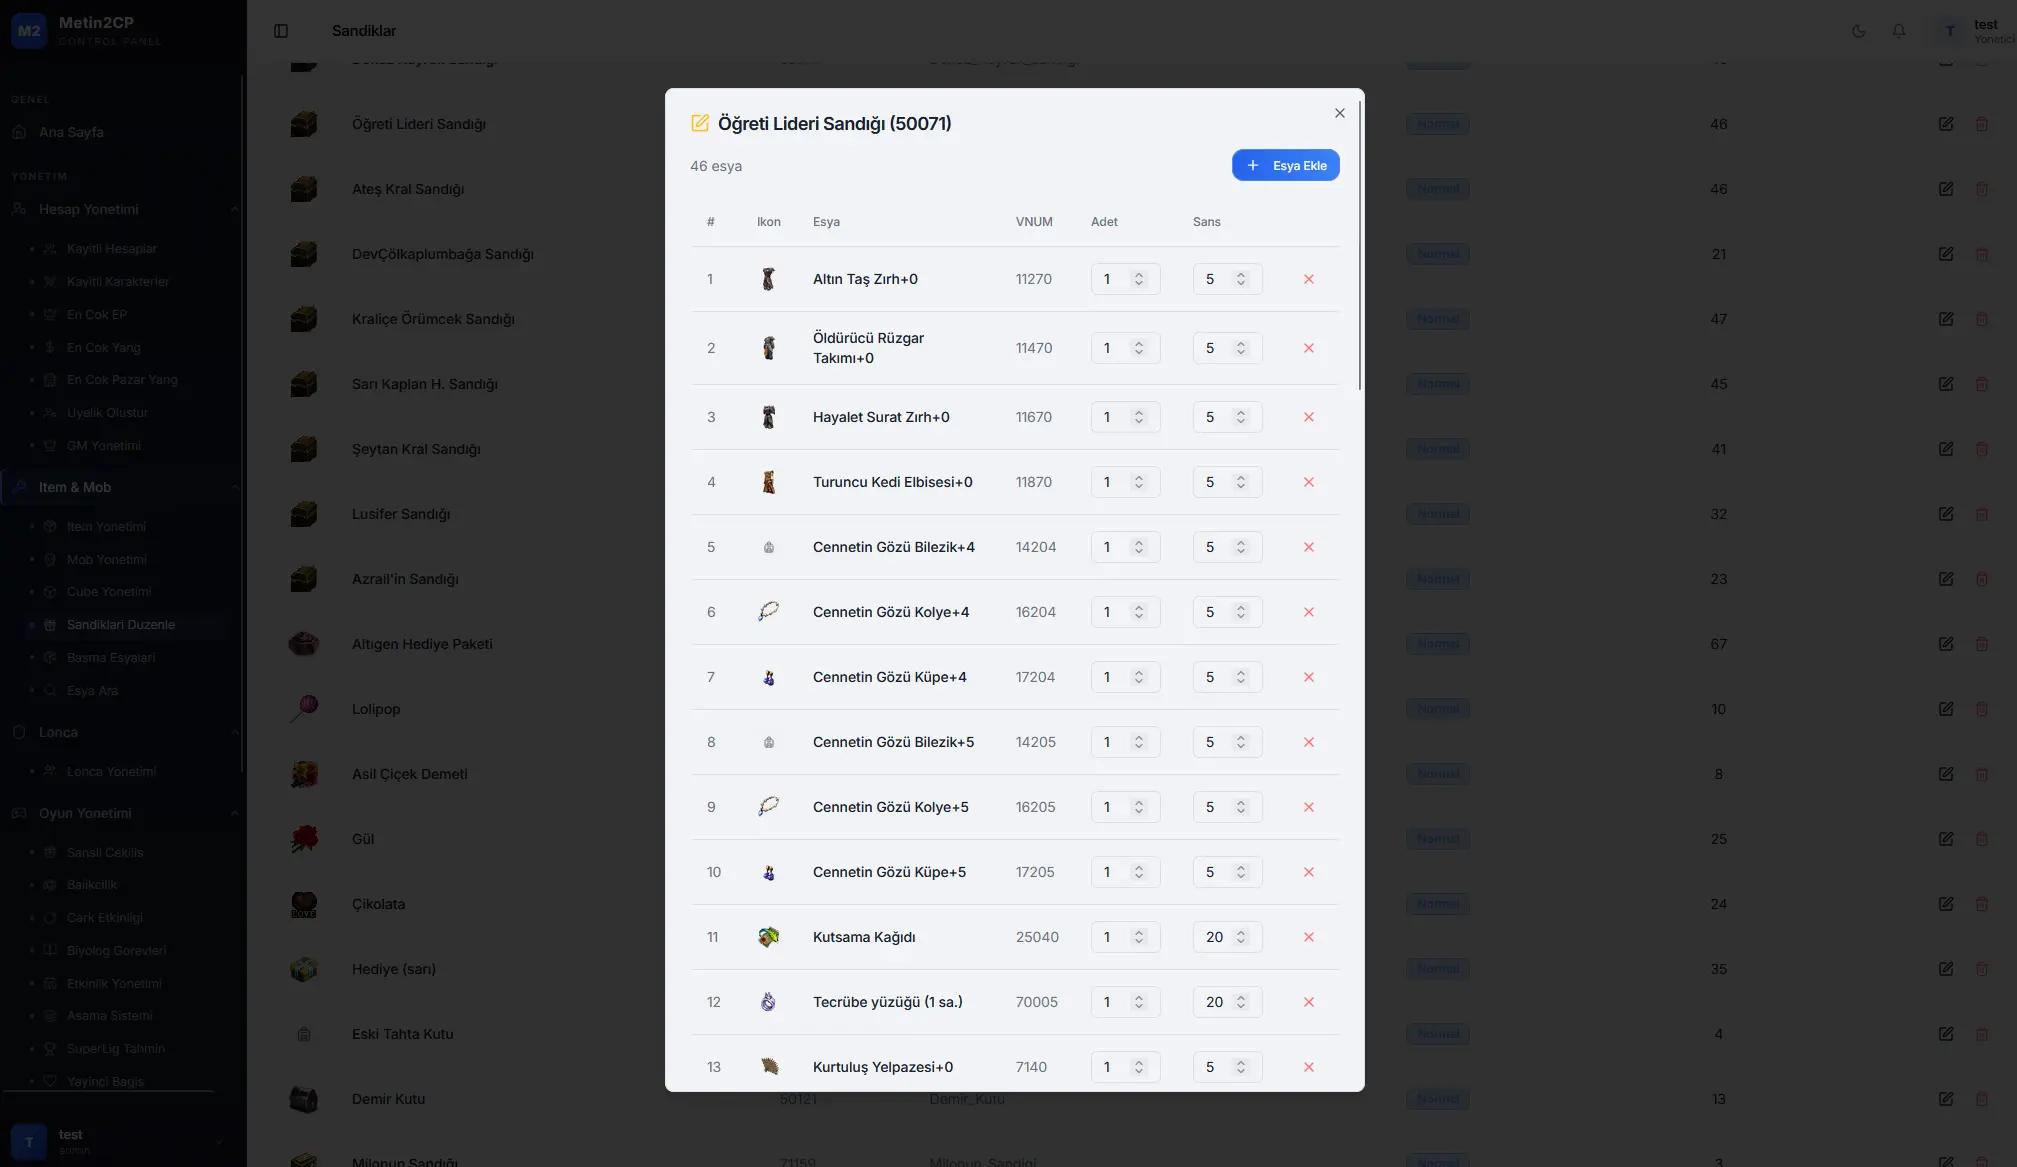
Task: Switch to dark mode moon icon
Action: click(x=1858, y=31)
